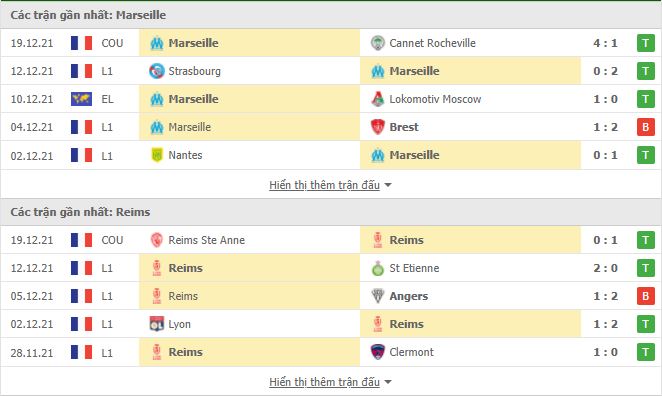662x396 pixels.
Task: Click green T badge for Lyon-Reims match
Action: (x=646, y=324)
